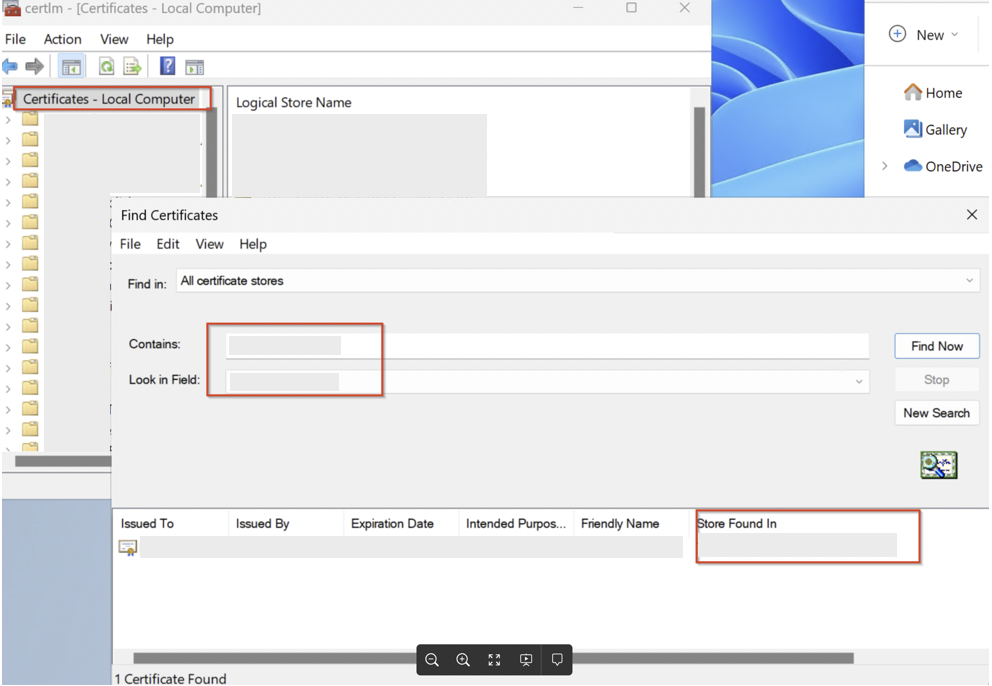Open Help using the blue question mark icon

(166, 66)
